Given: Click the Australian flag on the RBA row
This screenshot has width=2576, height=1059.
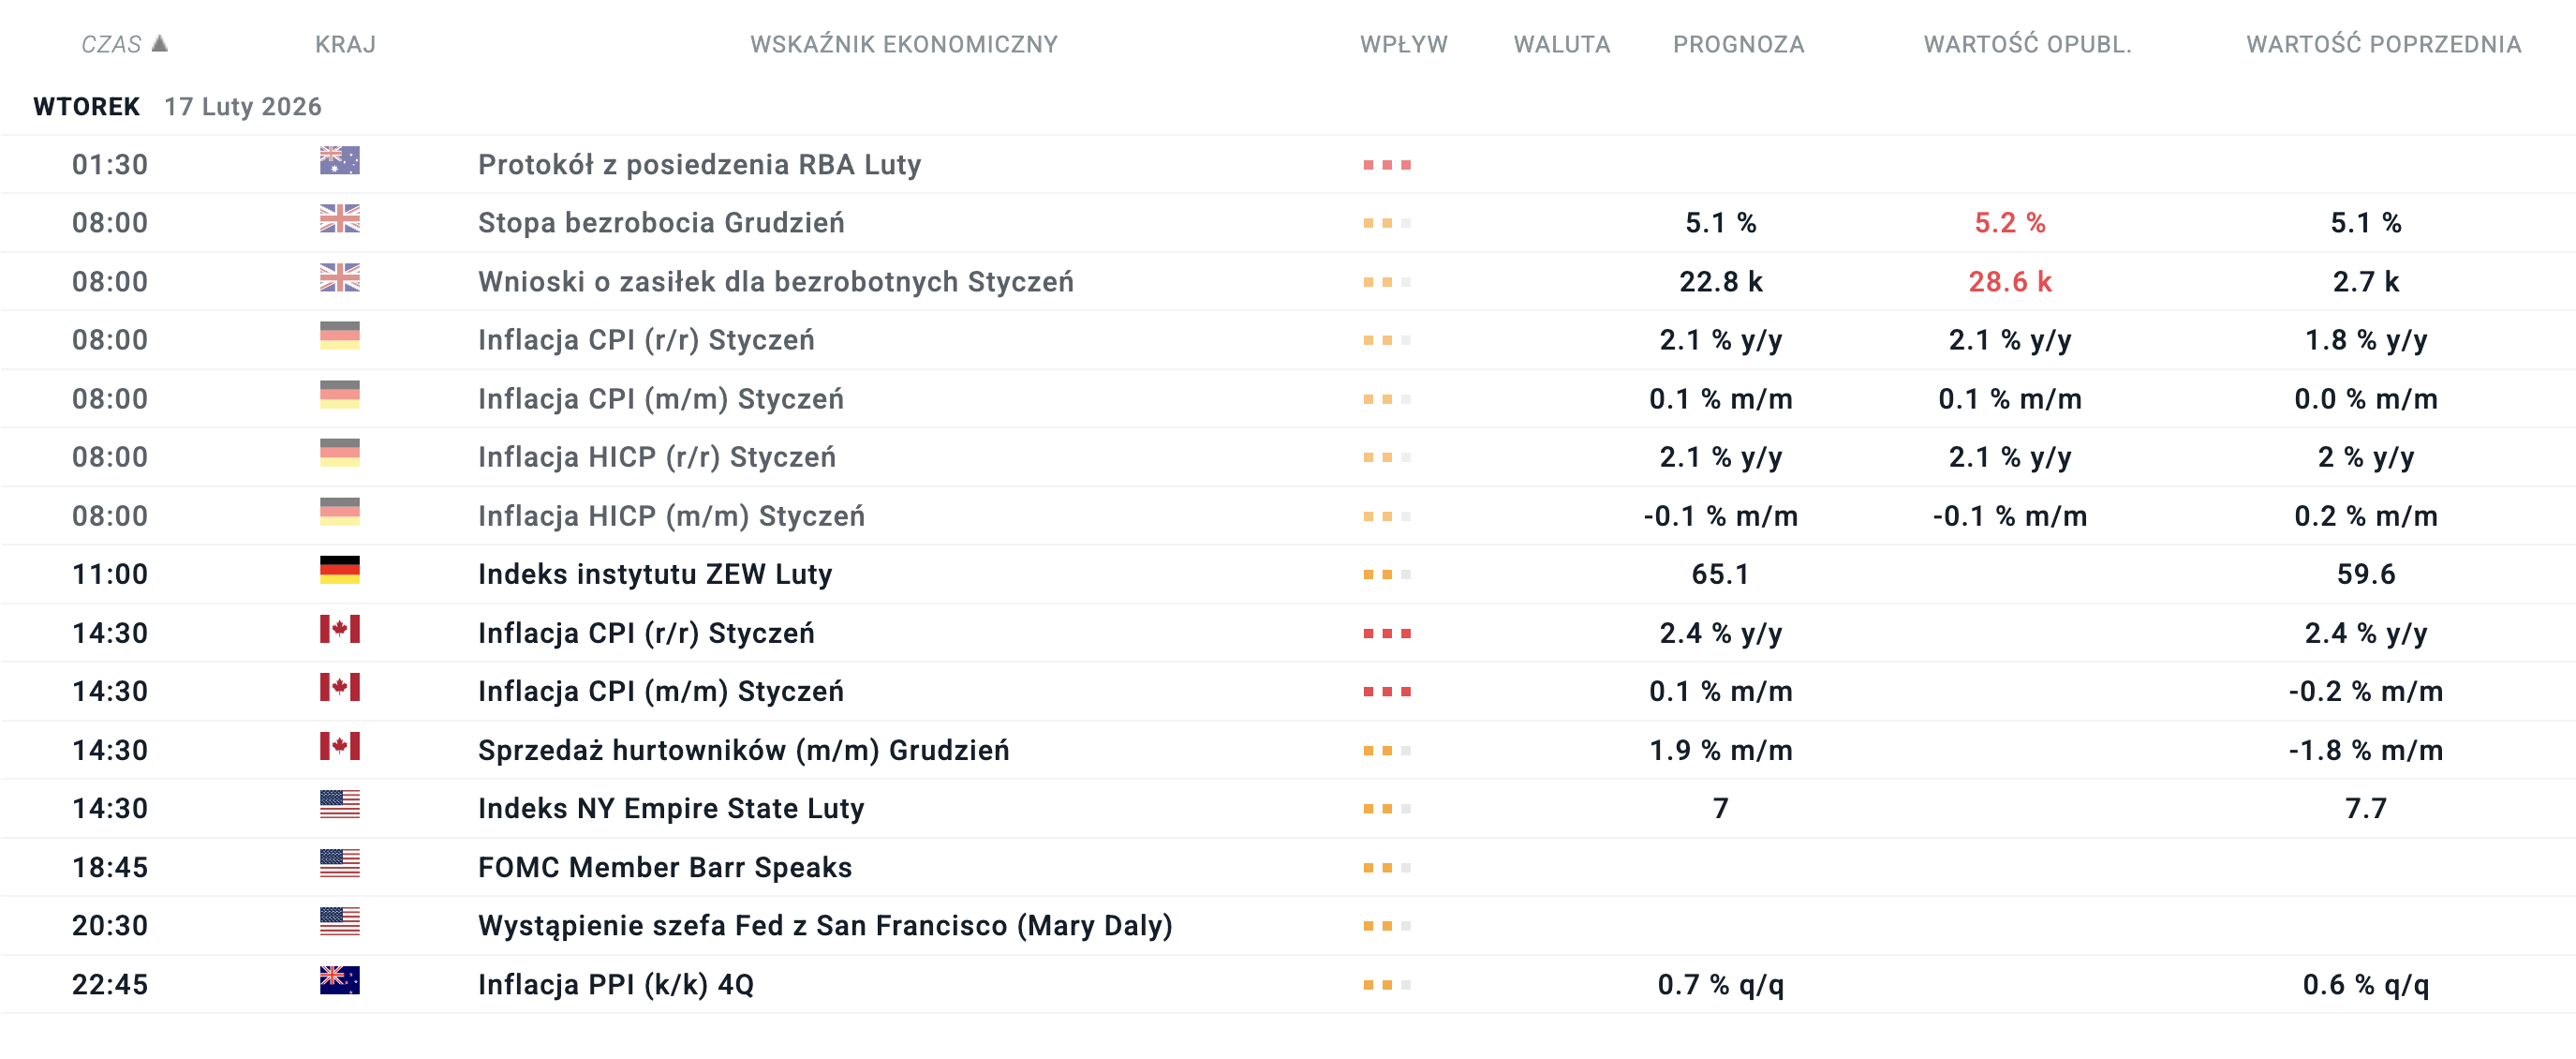Looking at the screenshot, I should click(x=339, y=161).
